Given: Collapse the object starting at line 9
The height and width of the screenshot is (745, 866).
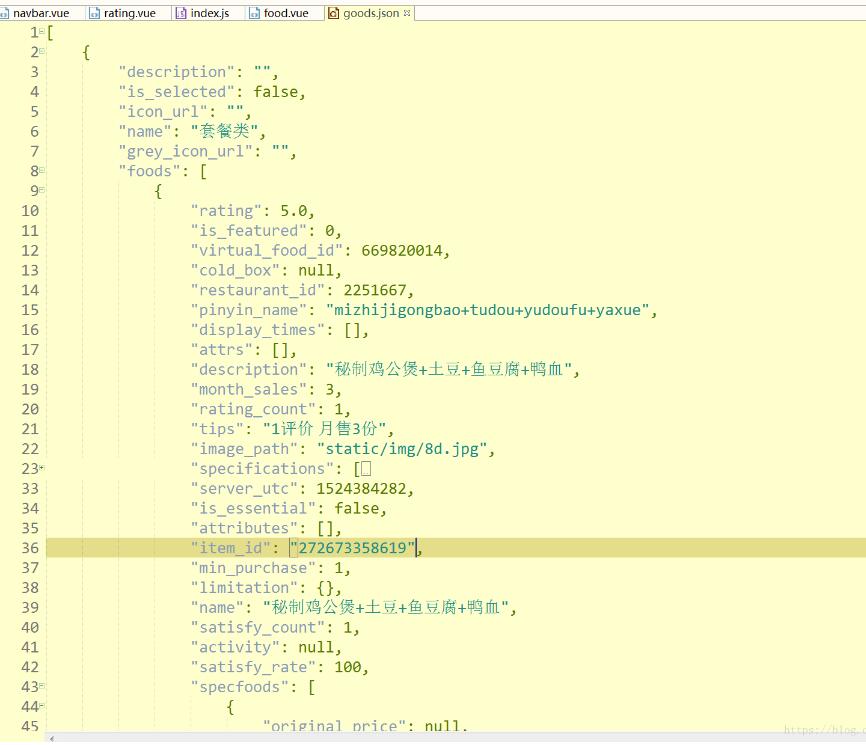Looking at the screenshot, I should click(x=41, y=191).
